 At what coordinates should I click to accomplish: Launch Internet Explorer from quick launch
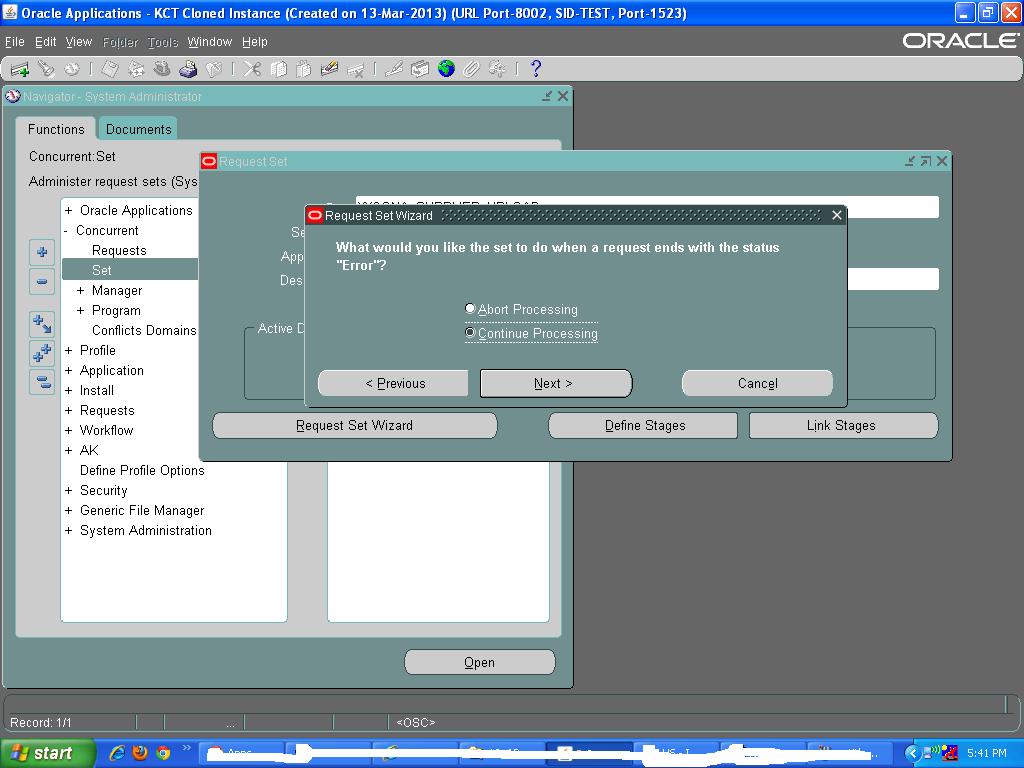[118, 753]
